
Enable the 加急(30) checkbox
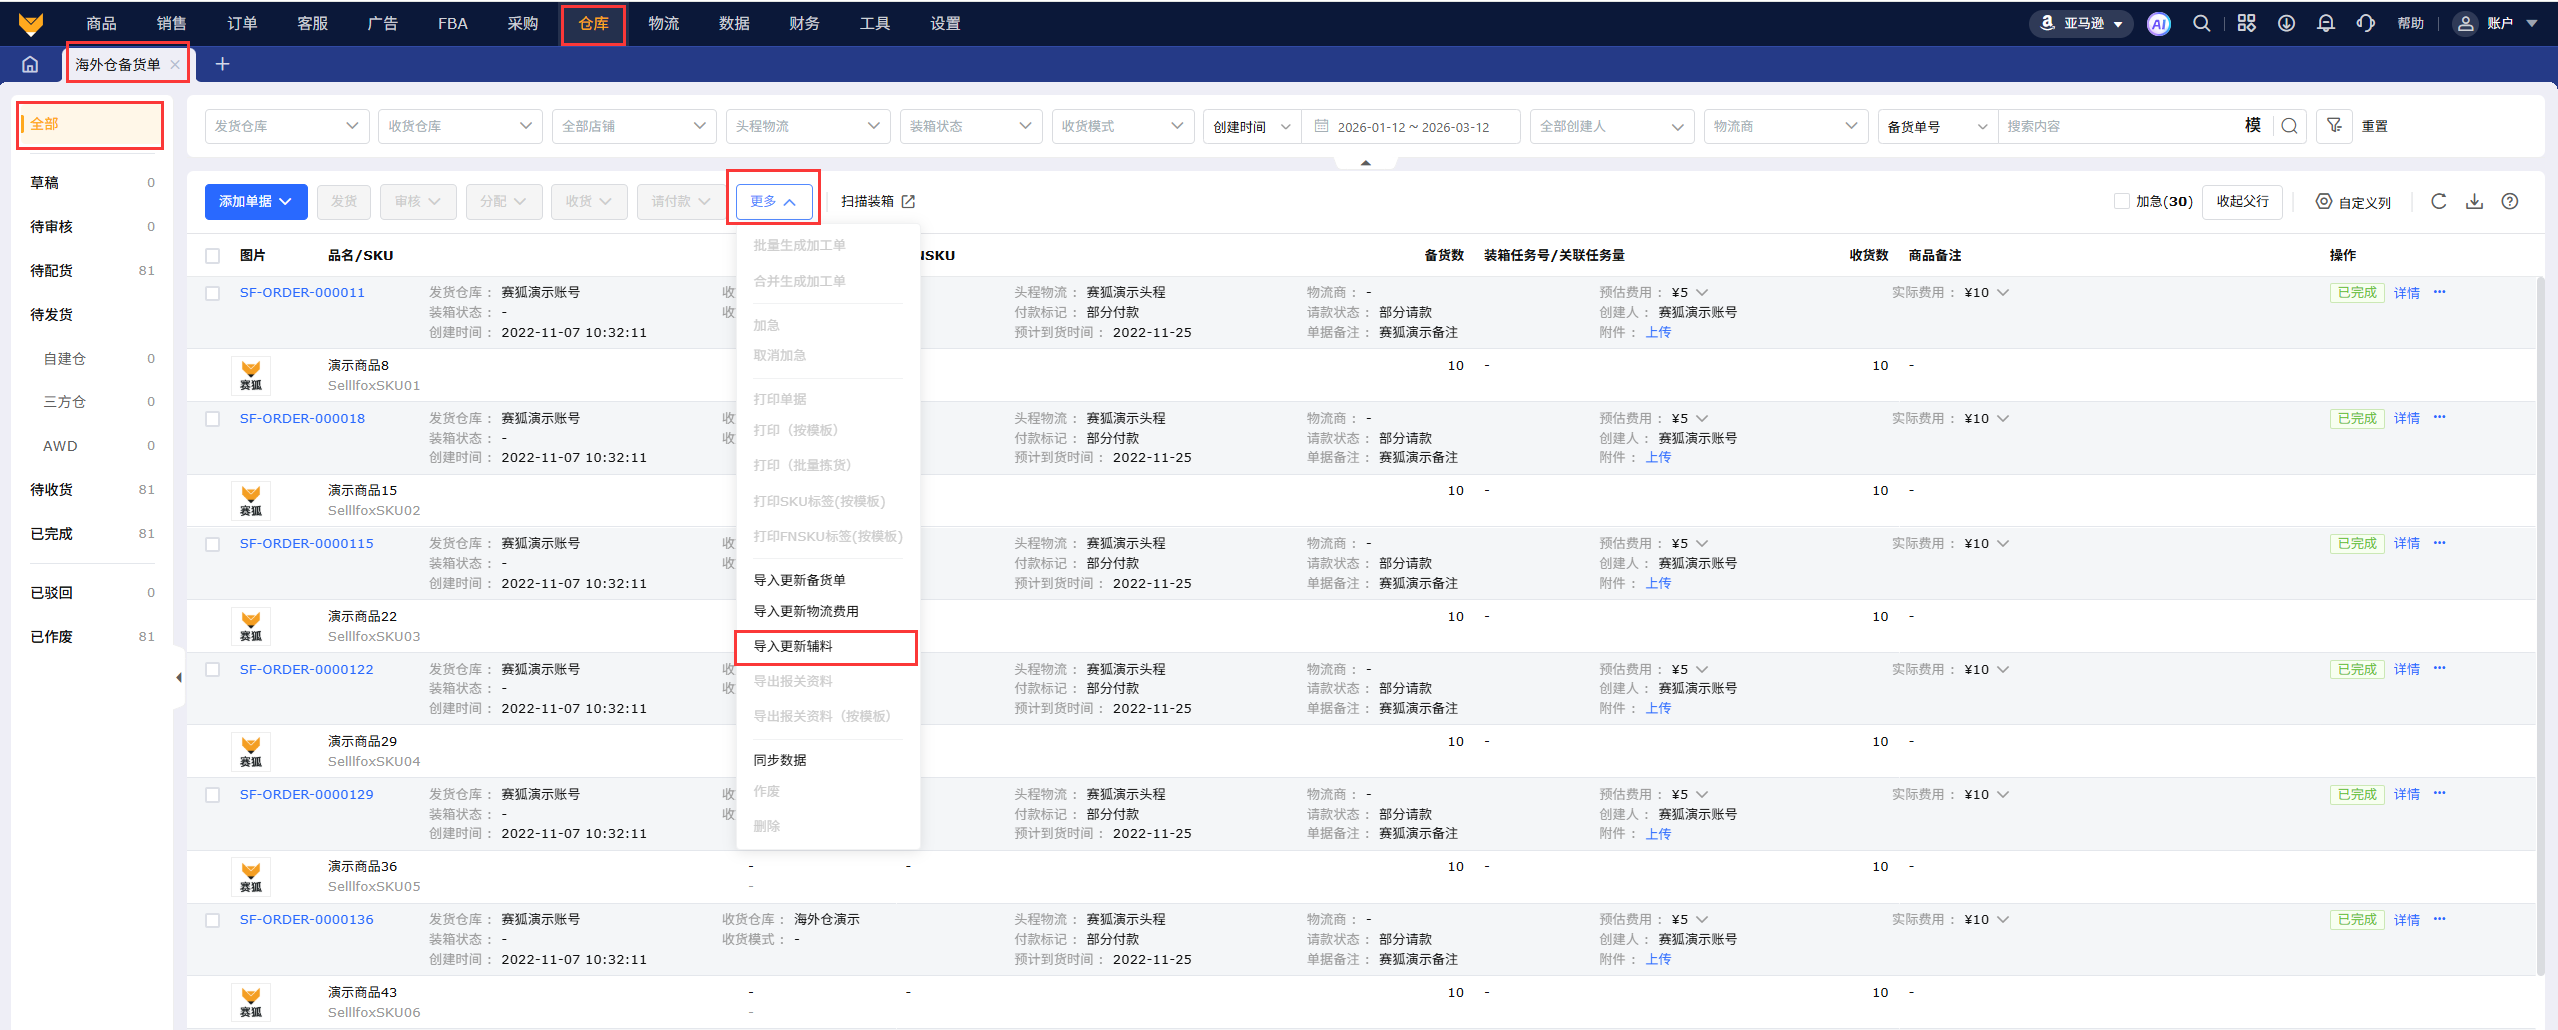tap(2121, 201)
